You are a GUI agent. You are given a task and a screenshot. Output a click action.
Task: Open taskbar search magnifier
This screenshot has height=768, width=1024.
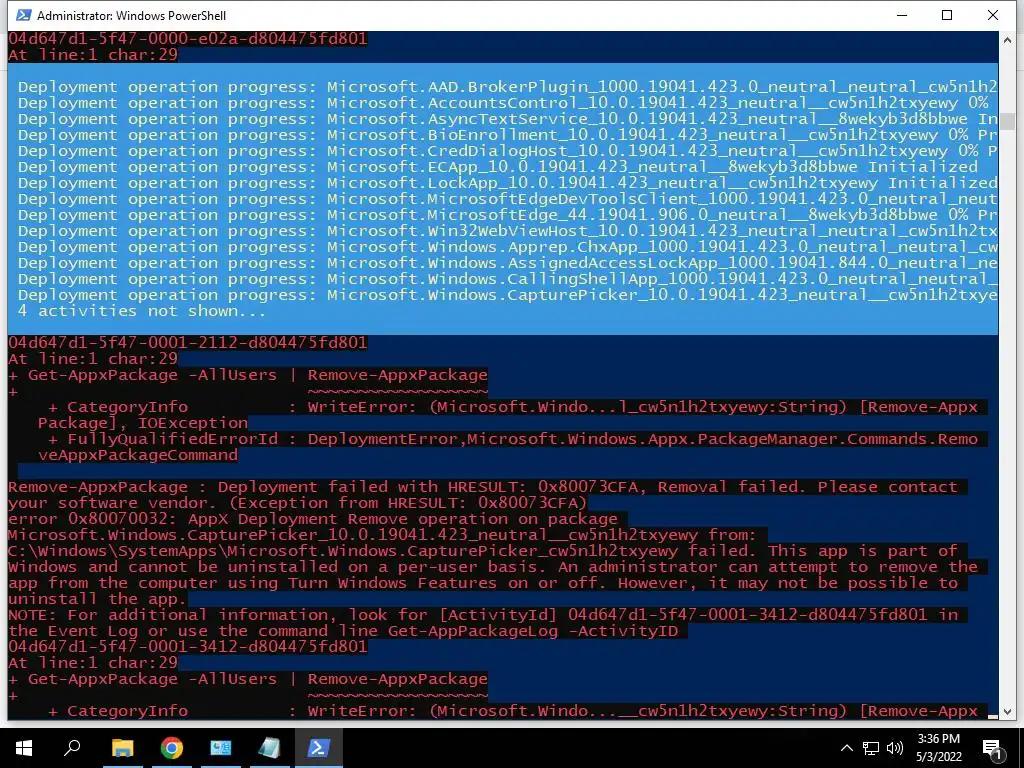click(72, 748)
